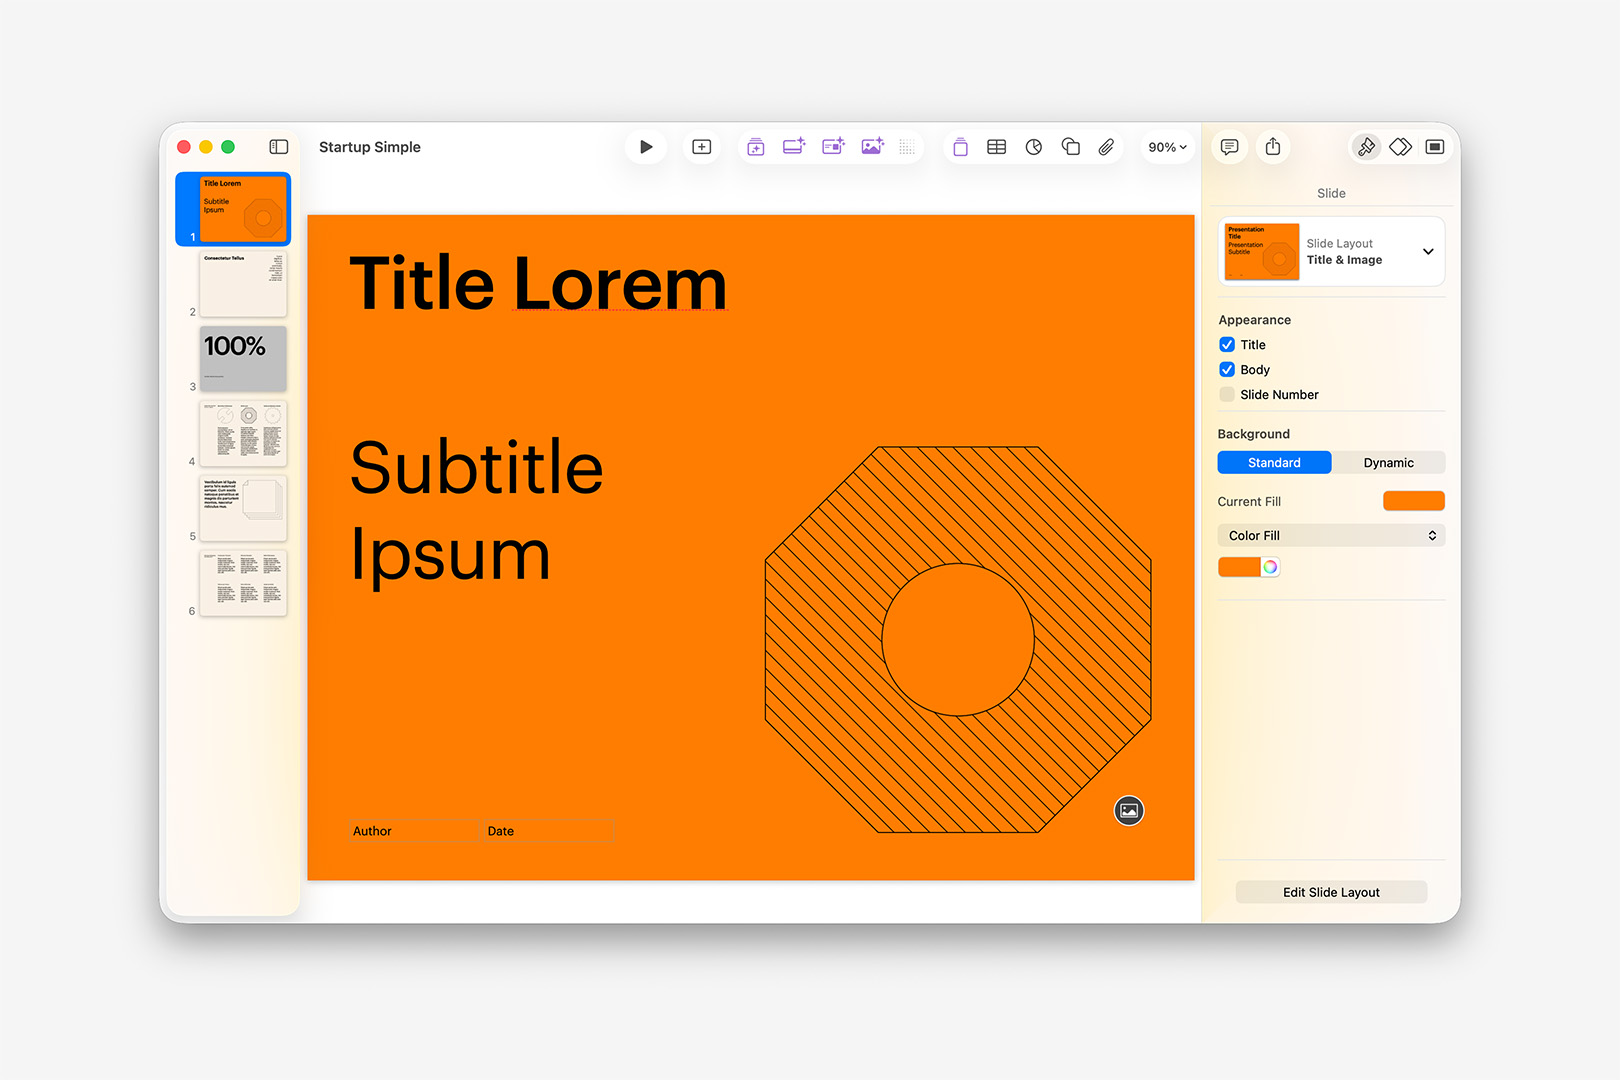Switch to the Animate paintbrush-adjacent diamond icon

click(x=1400, y=146)
